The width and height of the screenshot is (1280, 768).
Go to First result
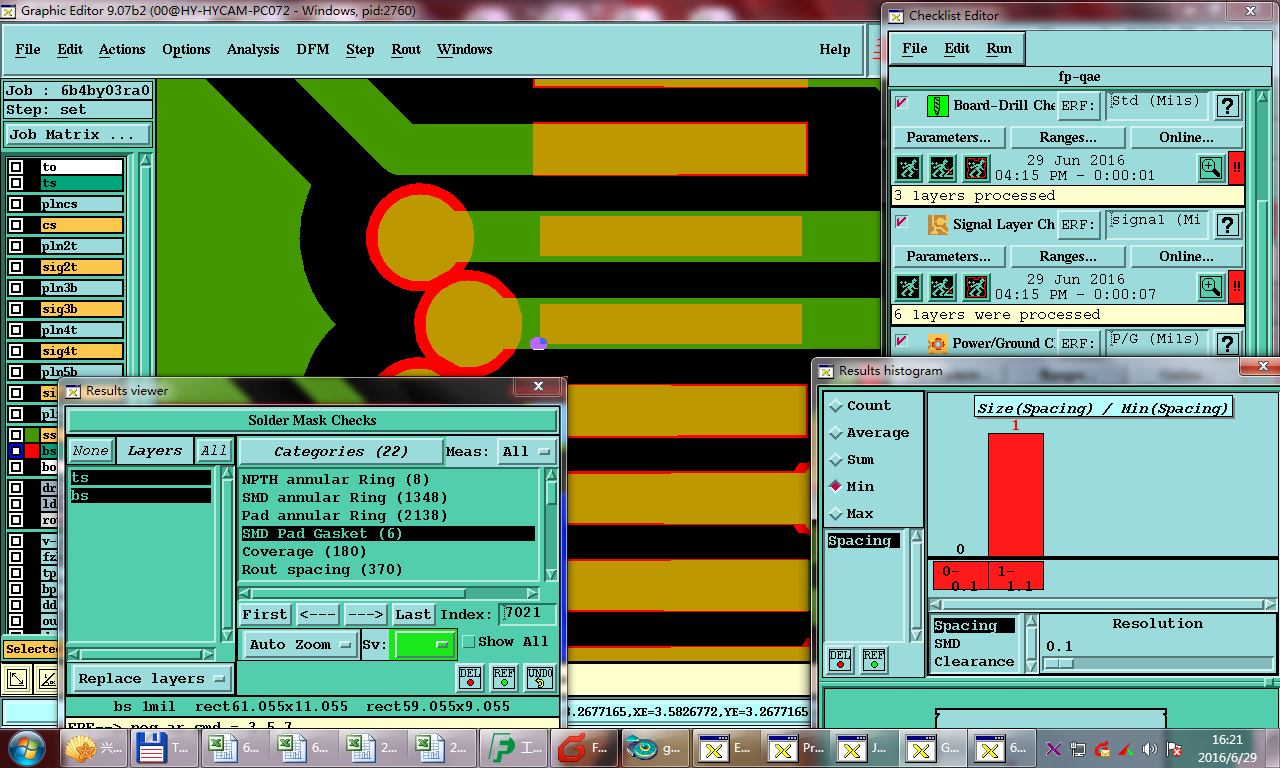pos(265,614)
